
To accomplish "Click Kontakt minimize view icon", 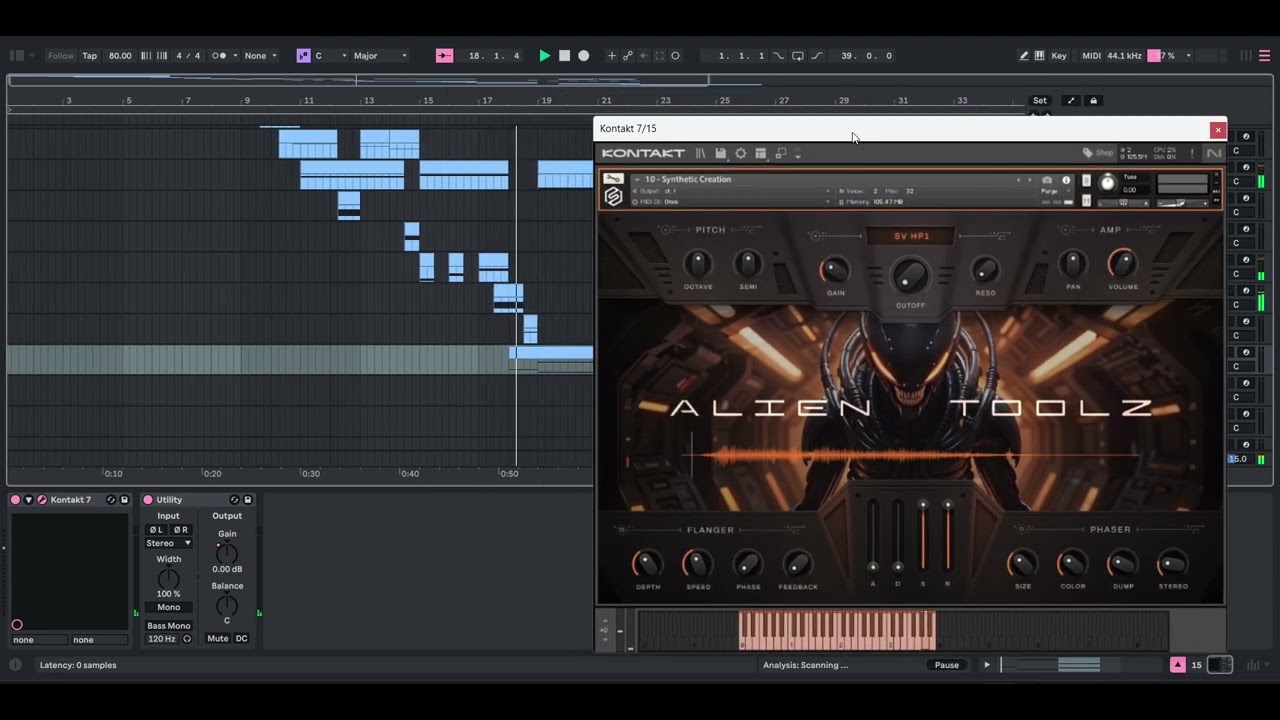I will click(781, 153).
